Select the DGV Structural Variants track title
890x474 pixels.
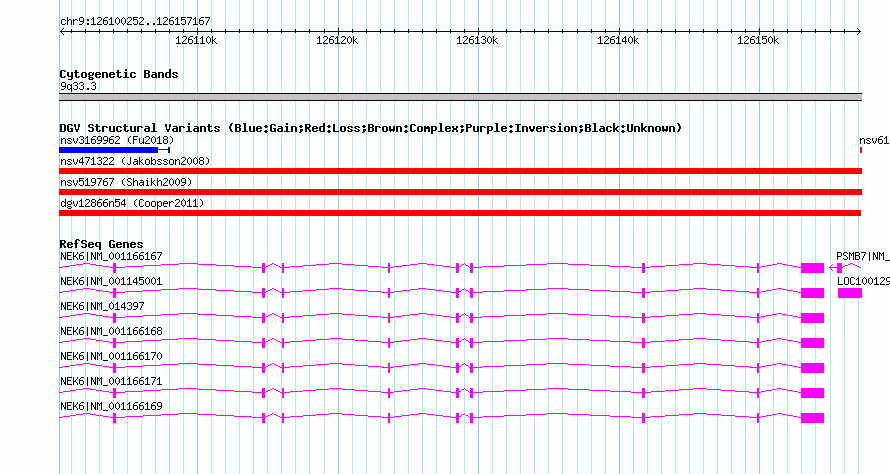pyautogui.click(x=371, y=128)
